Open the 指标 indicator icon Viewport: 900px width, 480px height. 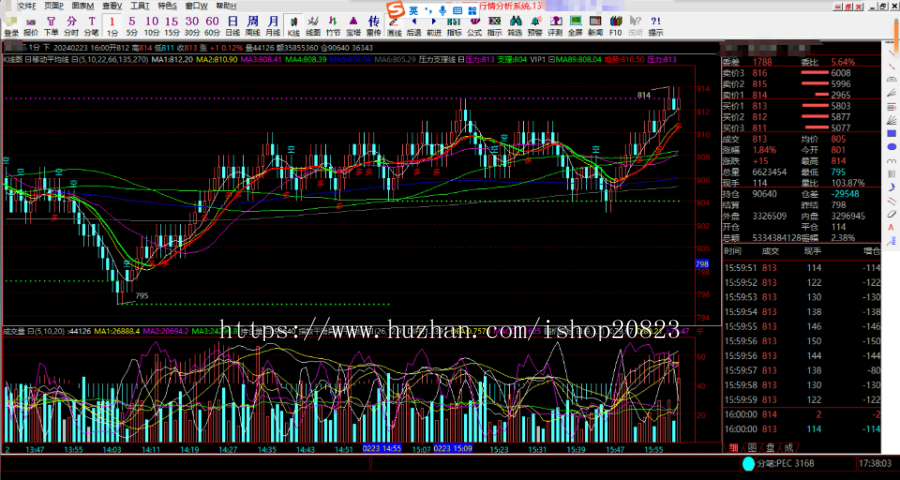coord(454,26)
